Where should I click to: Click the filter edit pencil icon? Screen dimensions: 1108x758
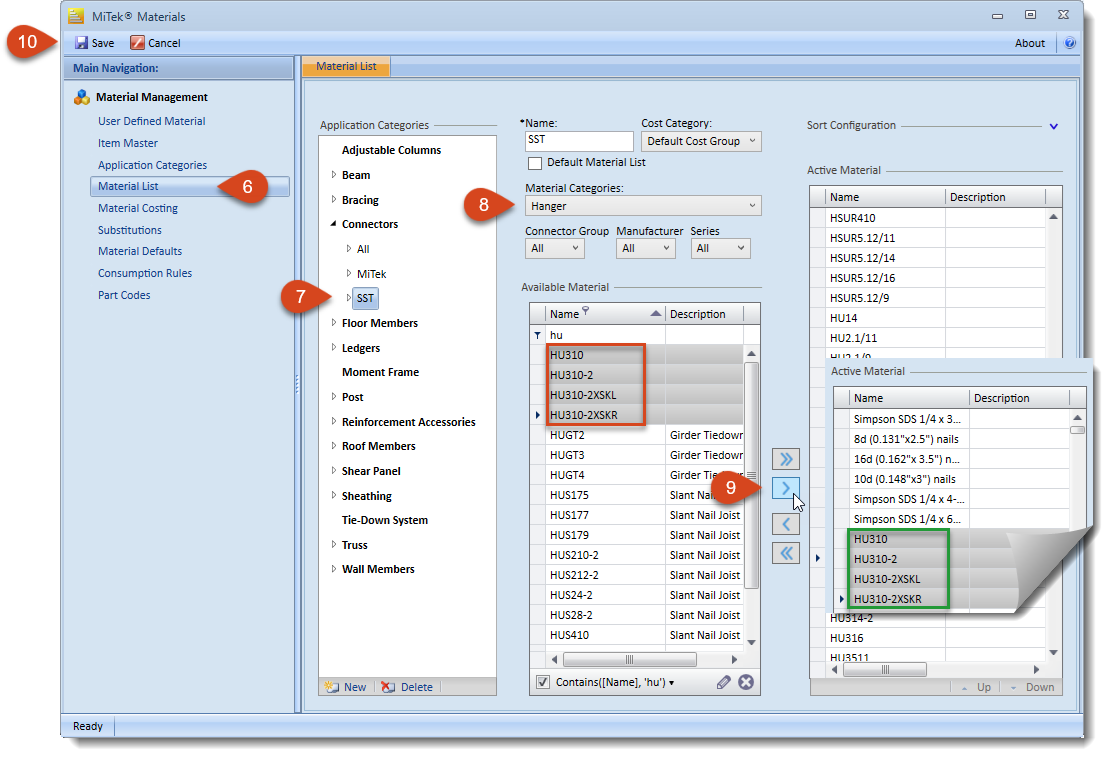(724, 682)
